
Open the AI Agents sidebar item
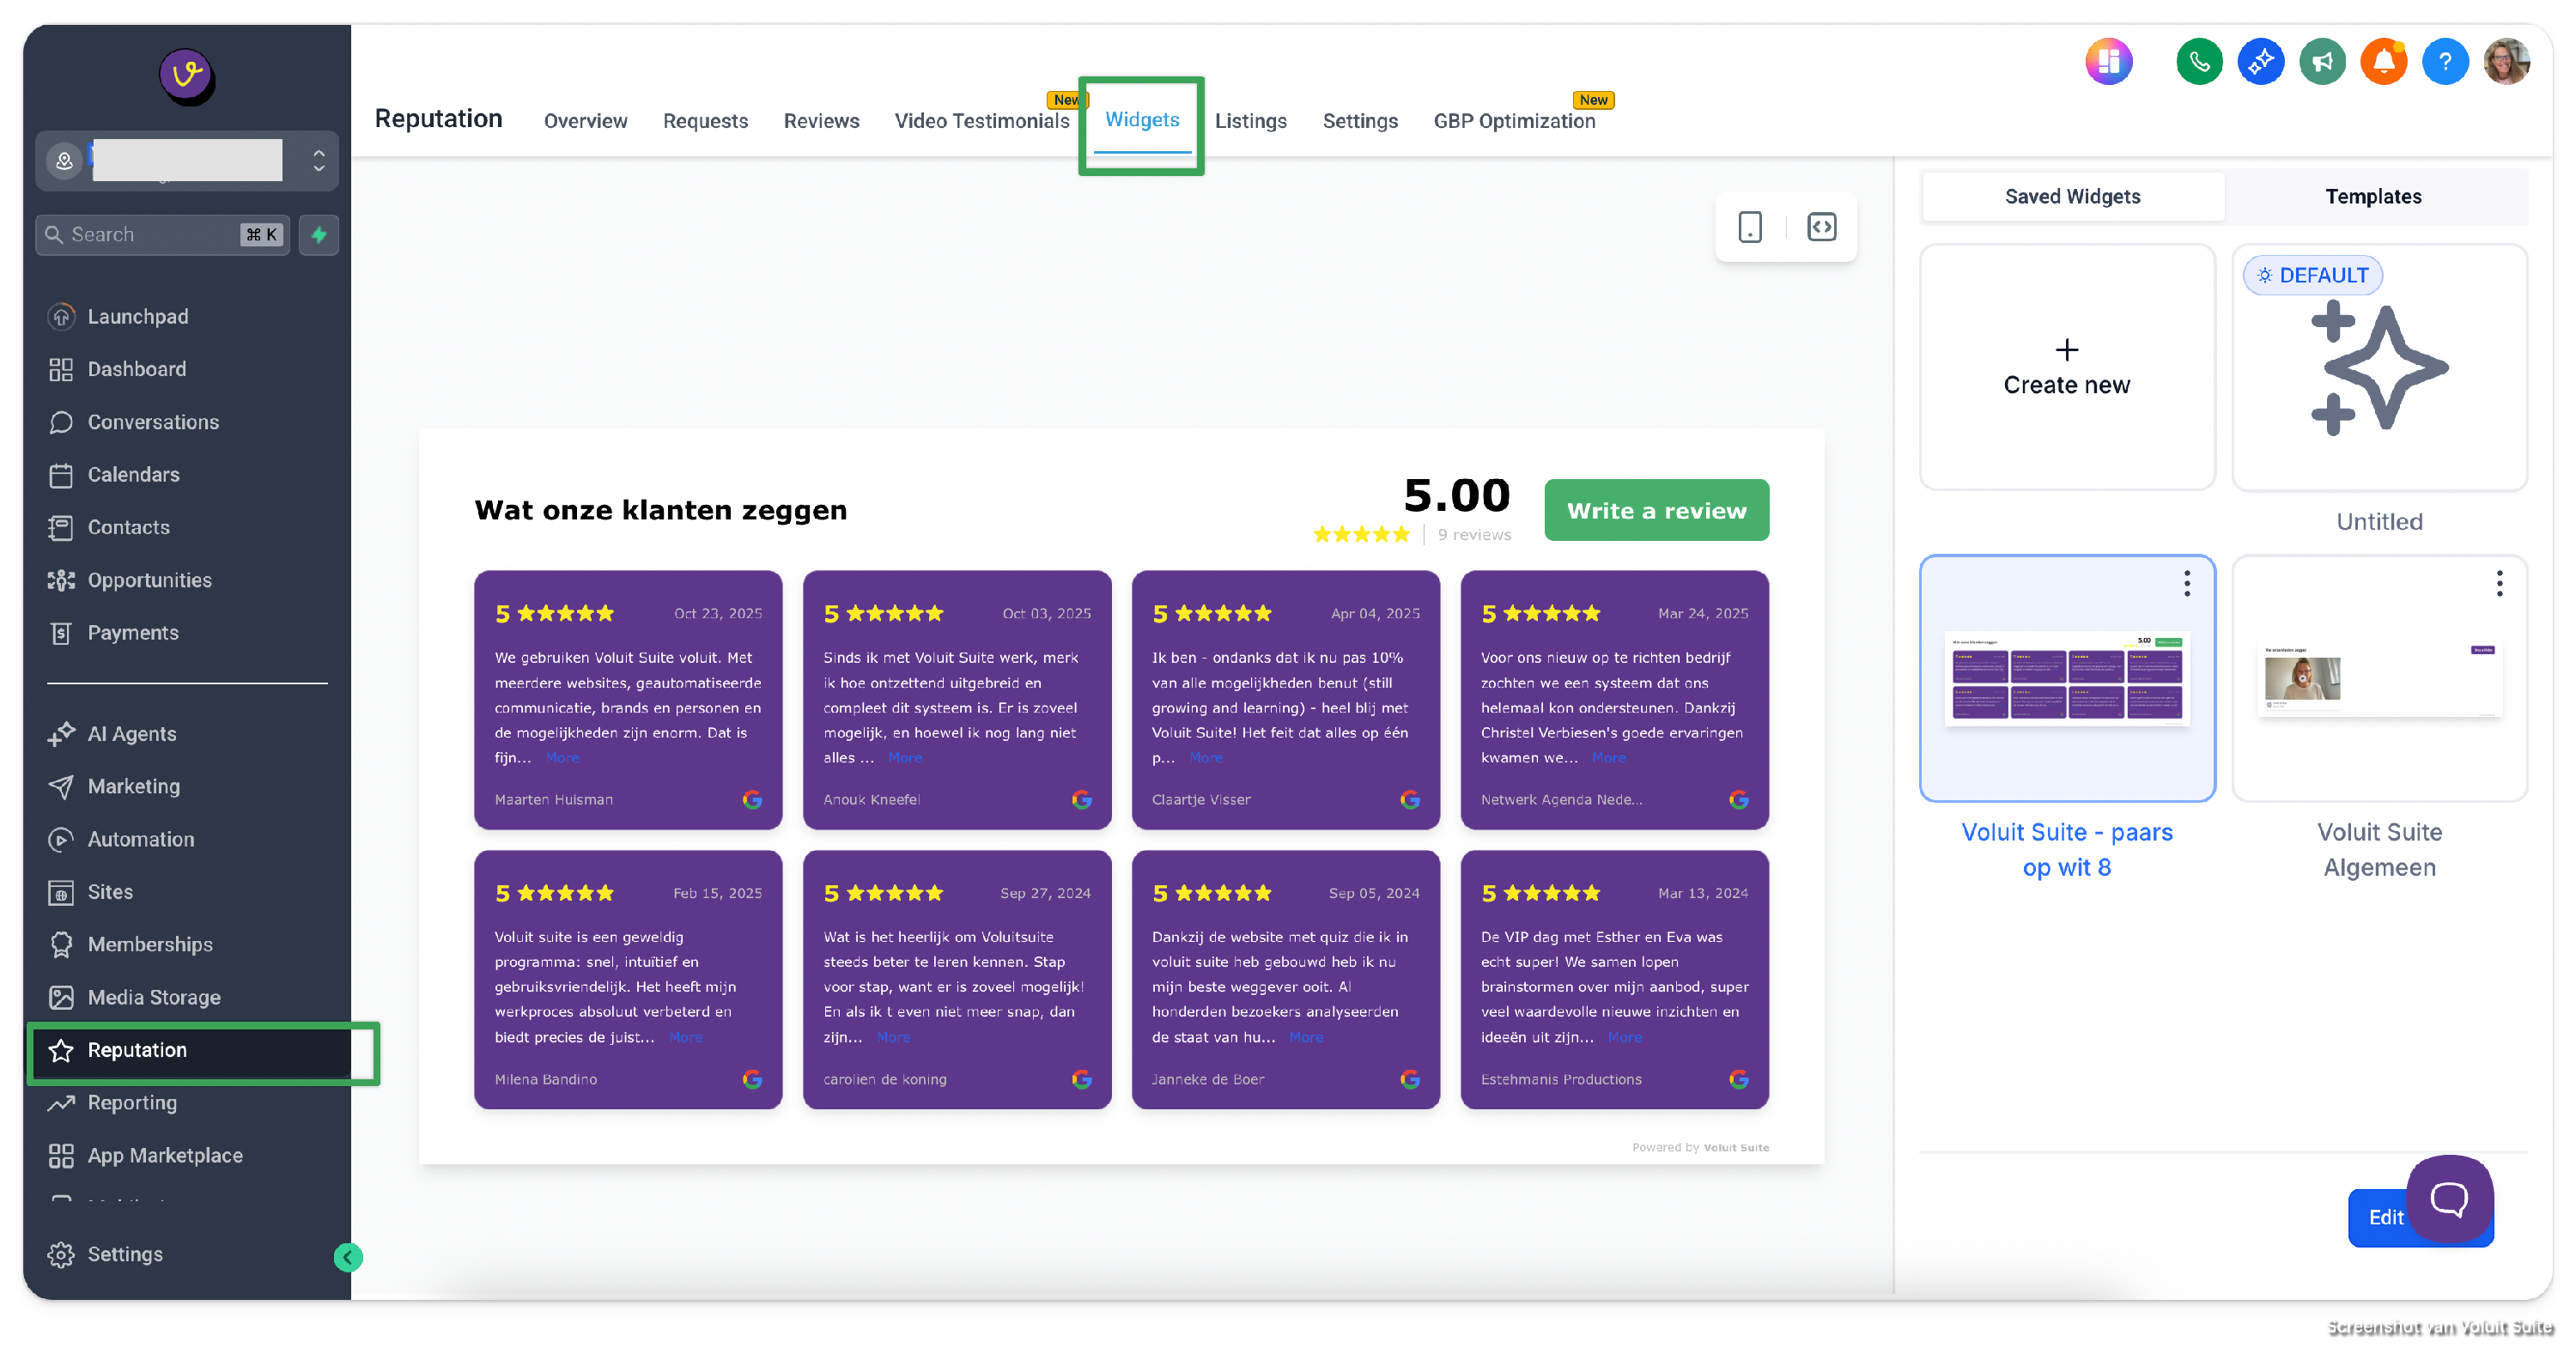coord(131,734)
